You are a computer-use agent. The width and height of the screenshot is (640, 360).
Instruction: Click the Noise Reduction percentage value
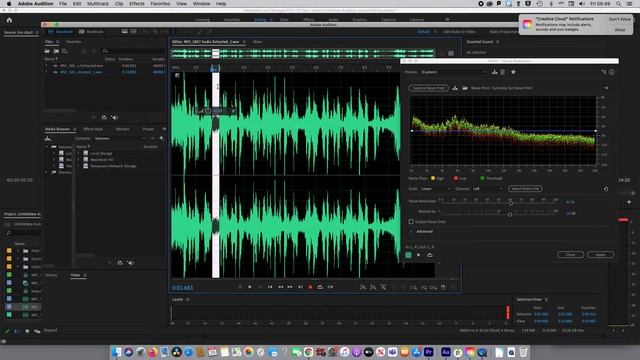click(570, 202)
